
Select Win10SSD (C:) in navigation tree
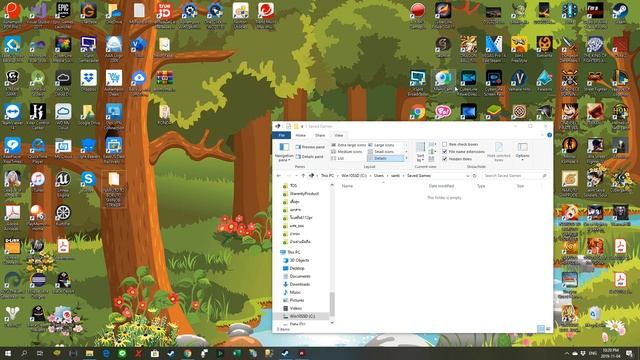302,316
